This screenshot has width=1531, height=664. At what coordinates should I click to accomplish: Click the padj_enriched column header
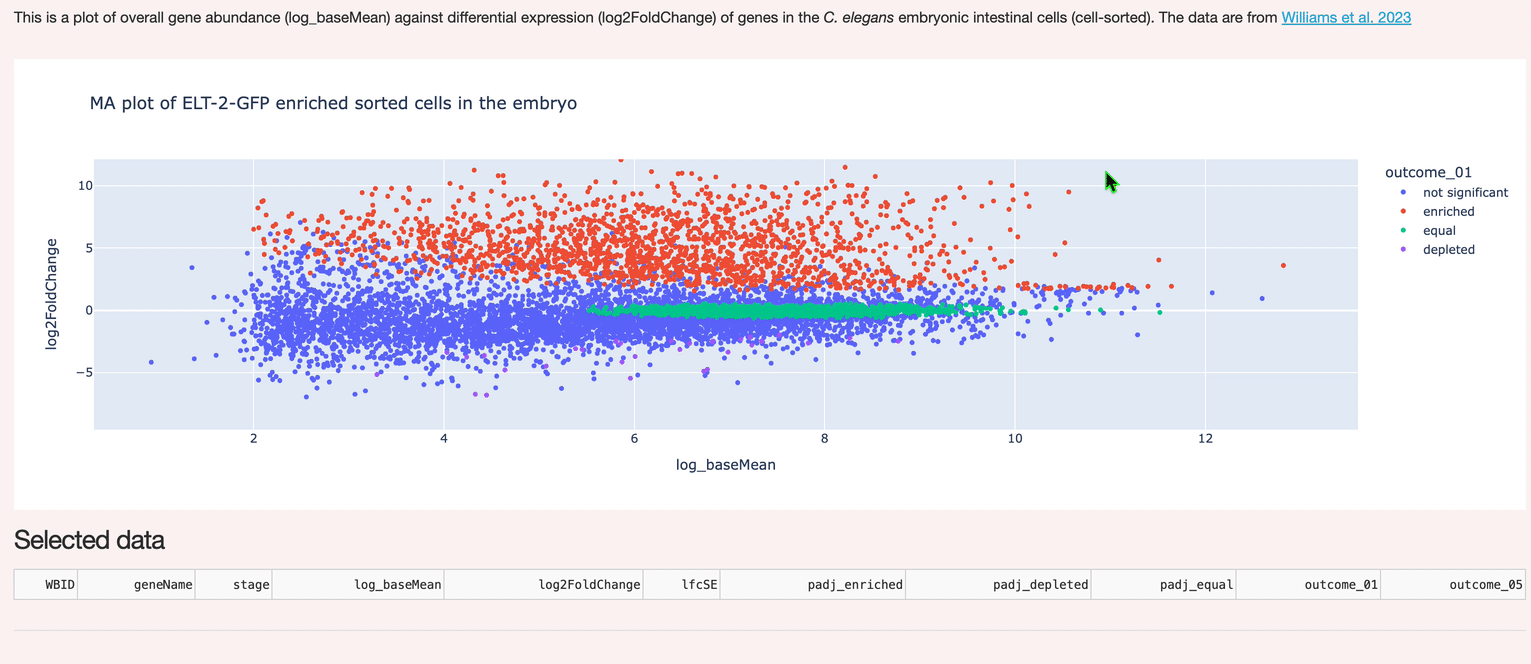(x=854, y=585)
